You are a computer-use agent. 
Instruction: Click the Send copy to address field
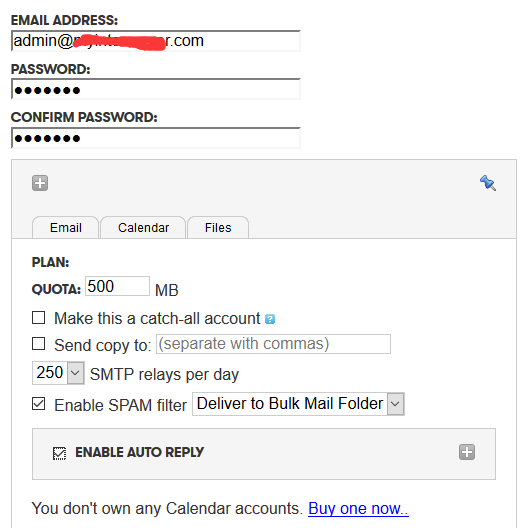coord(273,344)
